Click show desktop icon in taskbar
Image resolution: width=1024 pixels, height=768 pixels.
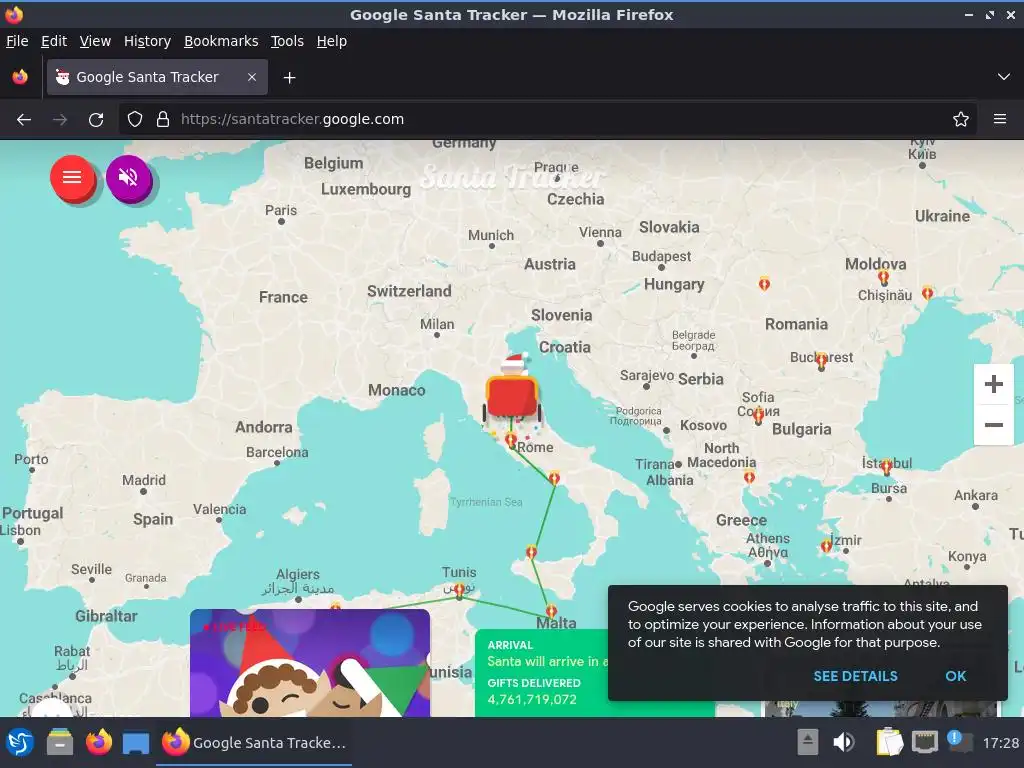(x=136, y=743)
